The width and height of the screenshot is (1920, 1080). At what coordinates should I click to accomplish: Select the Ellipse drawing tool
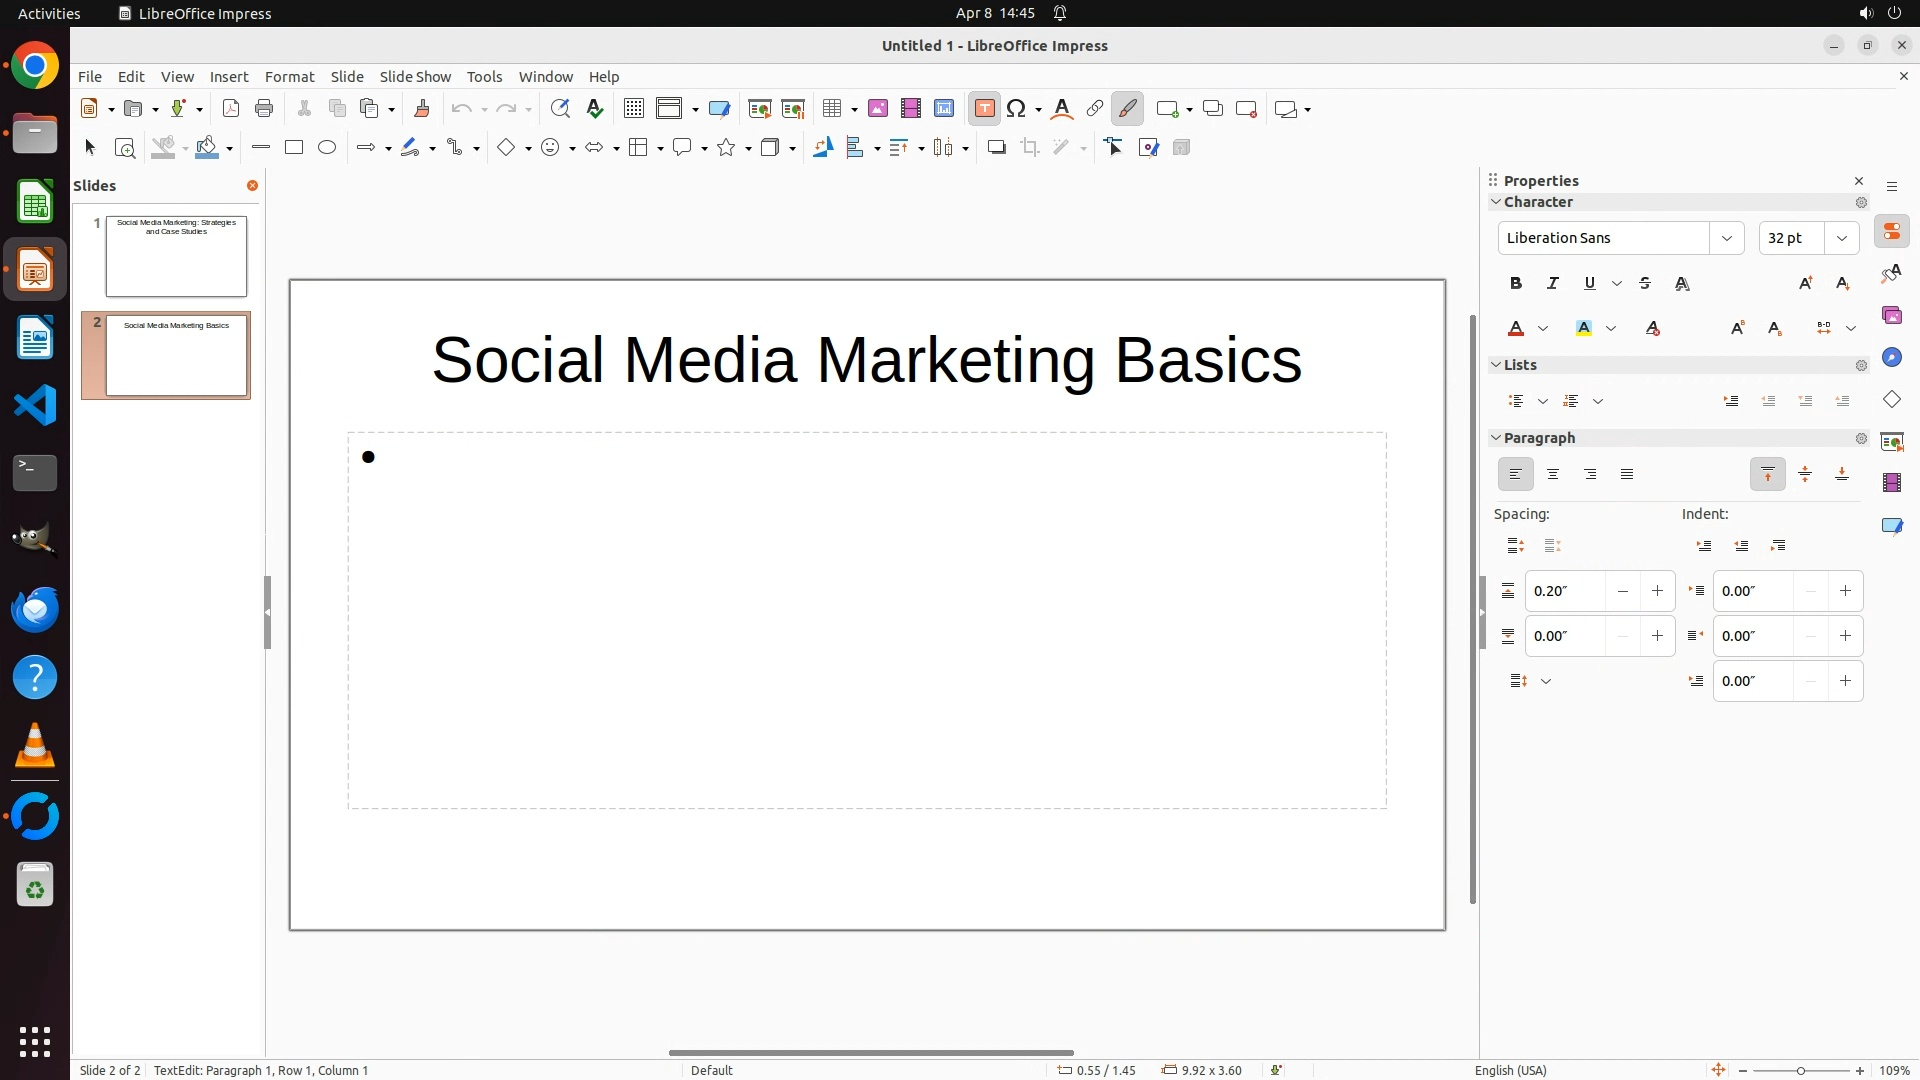pyautogui.click(x=327, y=148)
